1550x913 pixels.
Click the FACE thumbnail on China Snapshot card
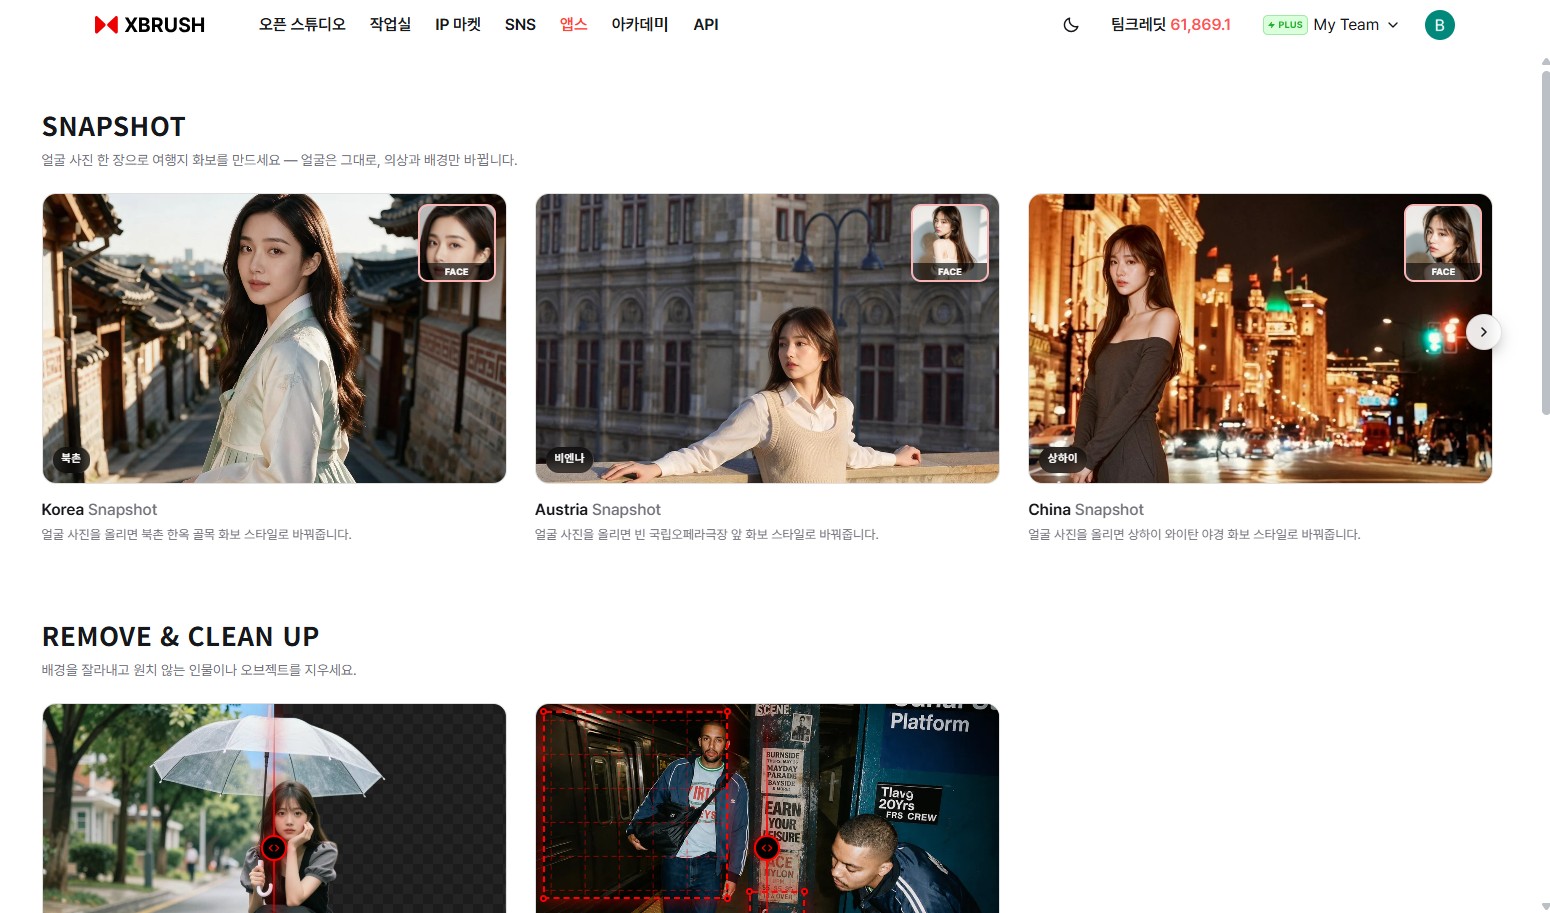pos(1443,243)
